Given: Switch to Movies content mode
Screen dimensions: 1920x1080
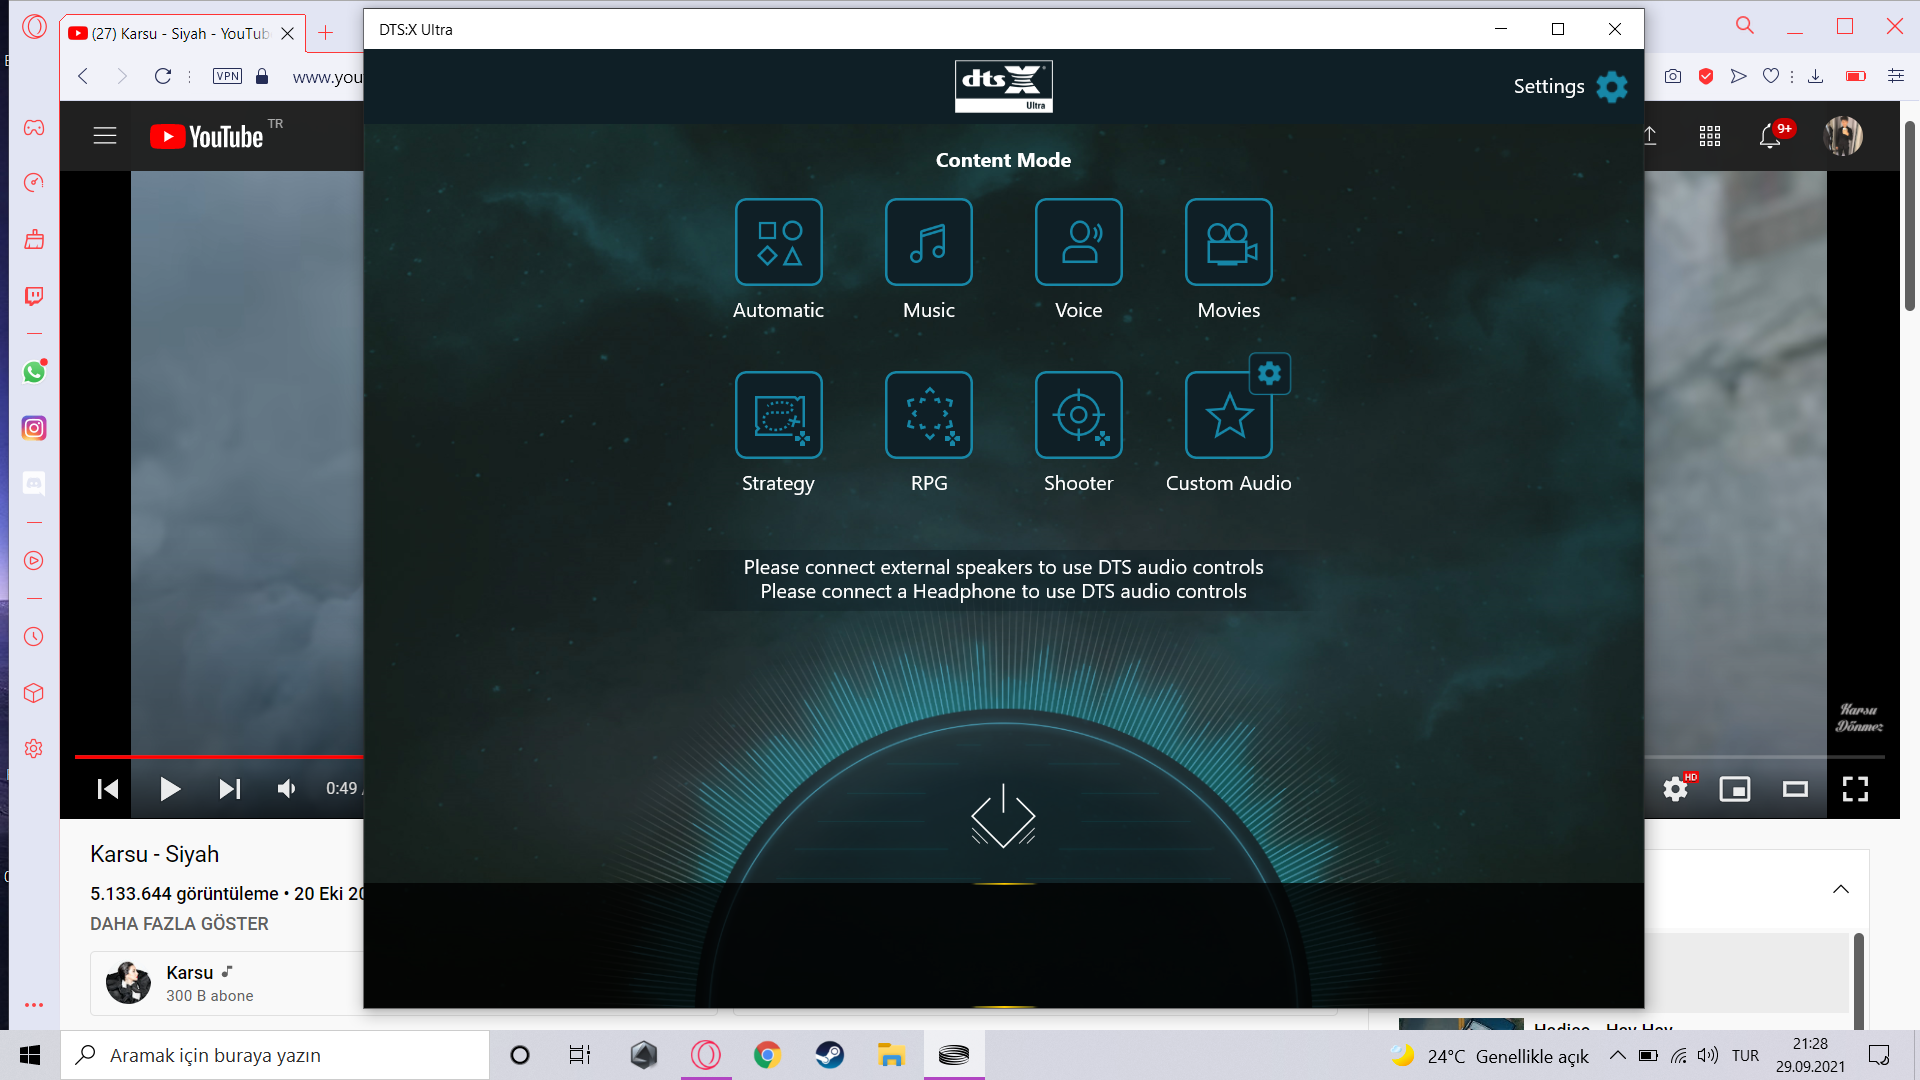Looking at the screenshot, I should (1228, 242).
